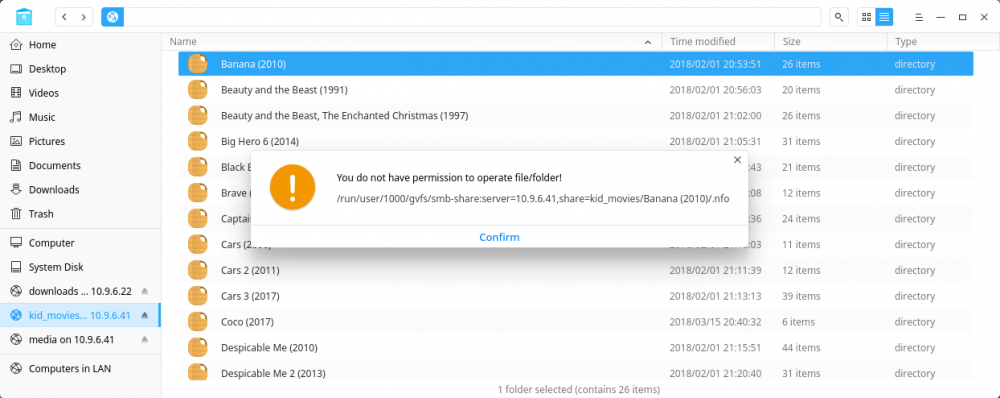Screen dimensions: 1000x398
Task: Open Trash in the sidebar
Action: click(80, 214)
